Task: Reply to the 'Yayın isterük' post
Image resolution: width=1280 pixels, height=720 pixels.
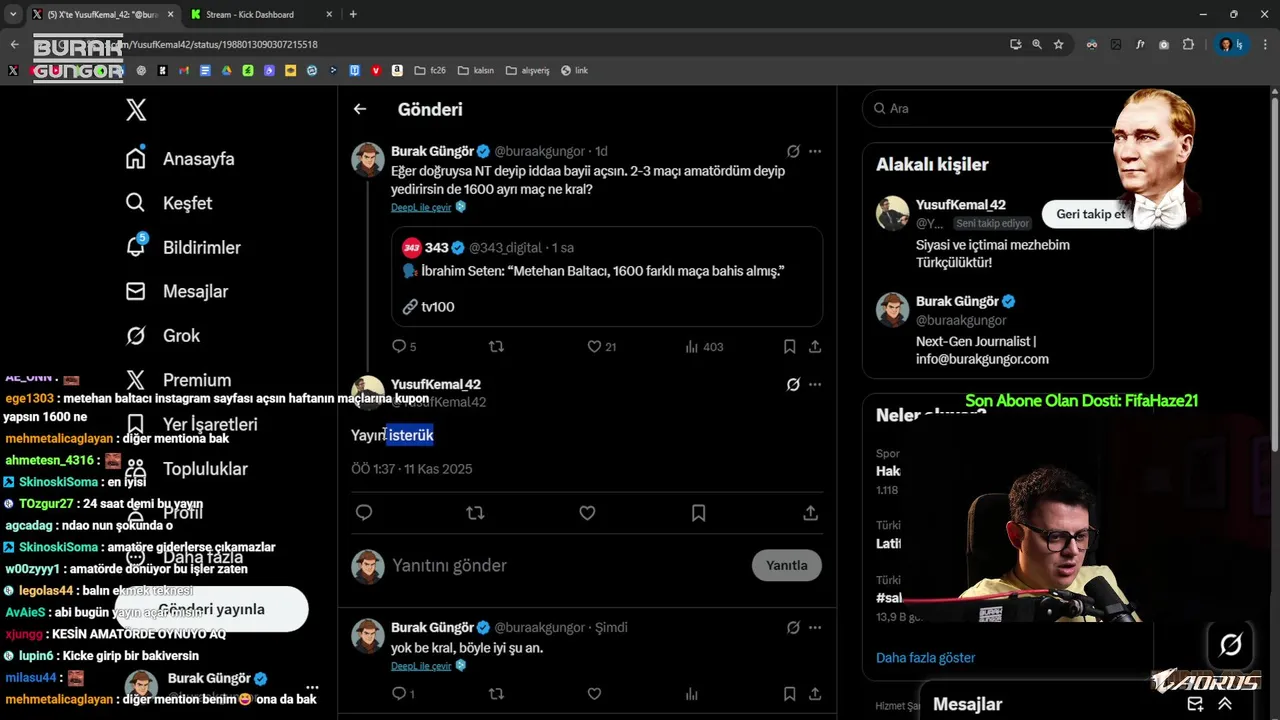Action: pos(364,513)
